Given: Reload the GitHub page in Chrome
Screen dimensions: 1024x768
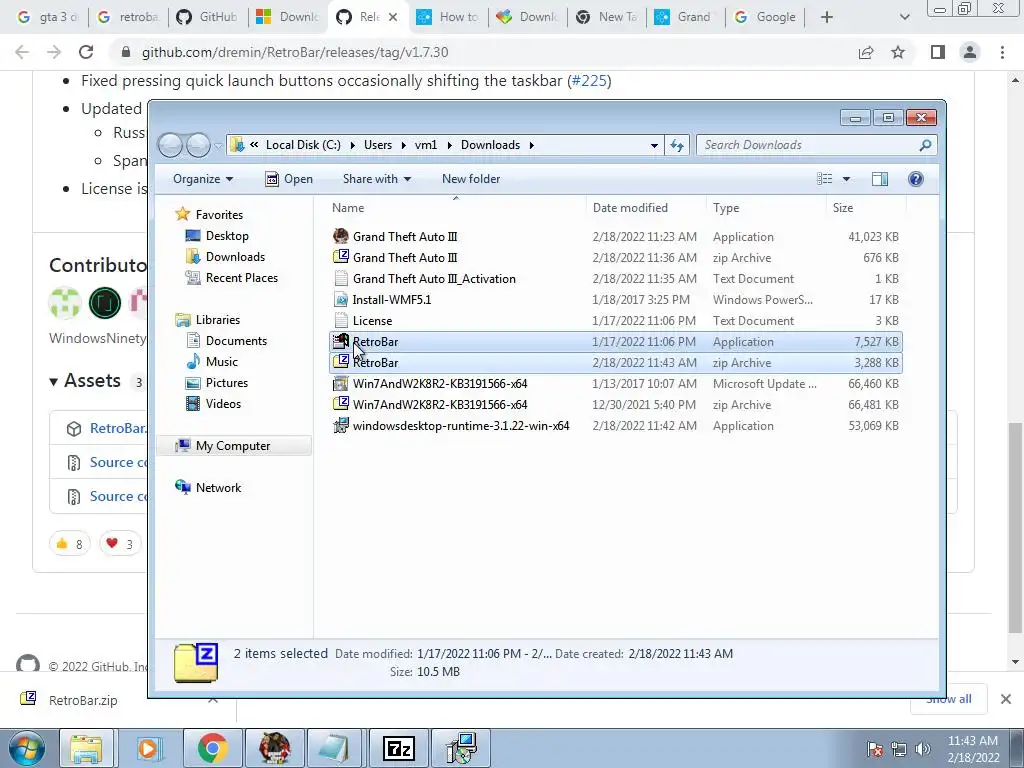Looking at the screenshot, I should click(86, 52).
